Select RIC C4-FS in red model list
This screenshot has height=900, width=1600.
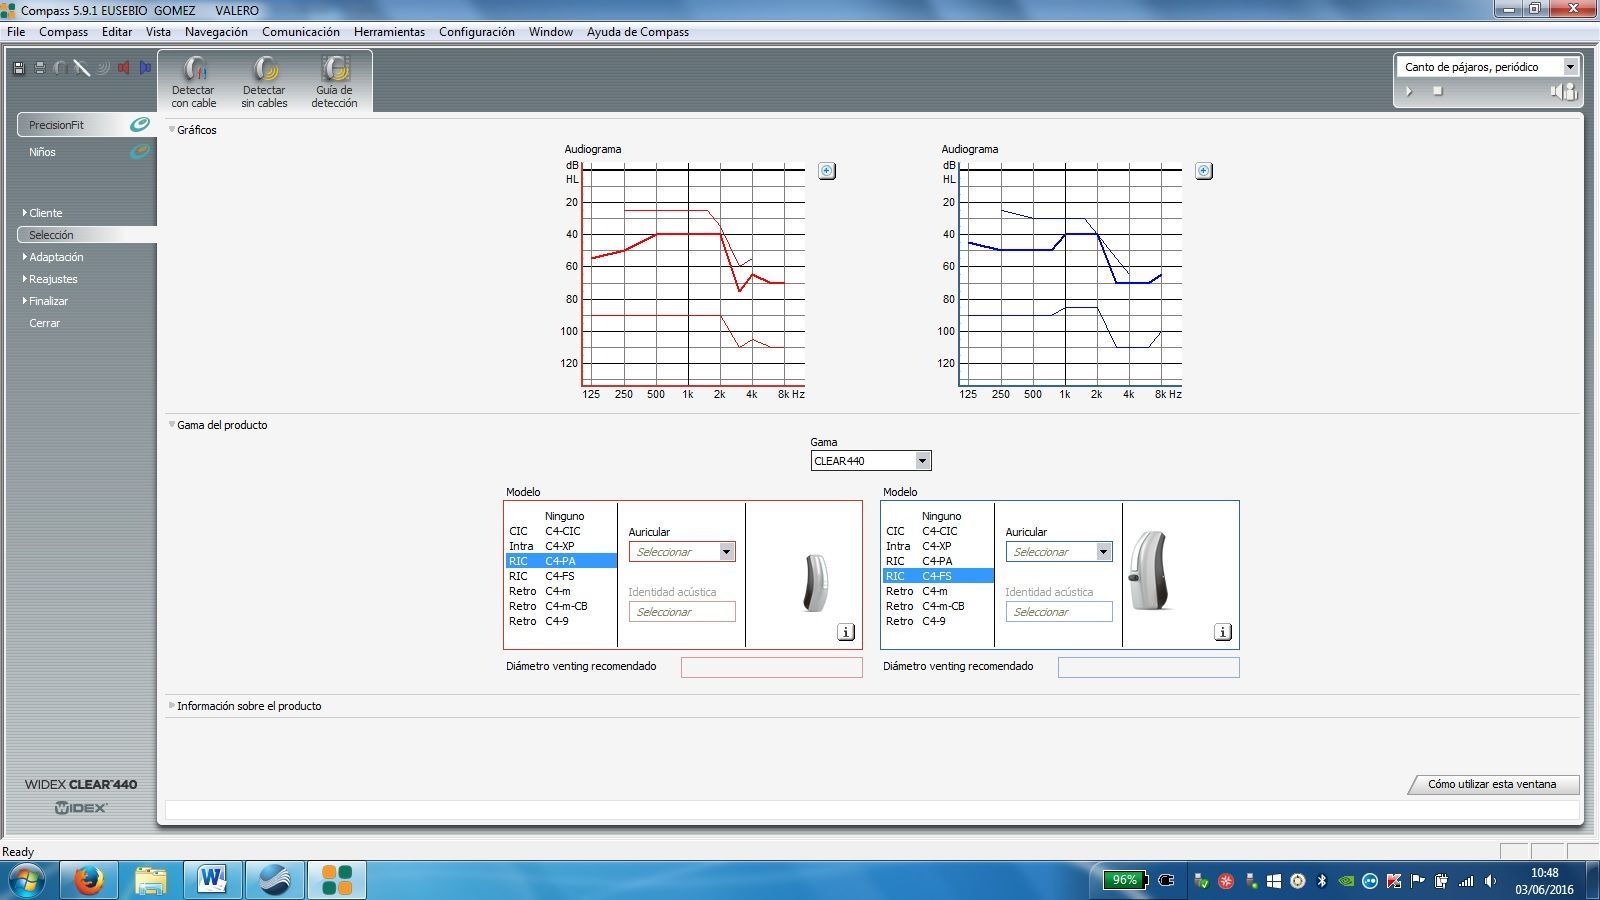tap(561, 576)
